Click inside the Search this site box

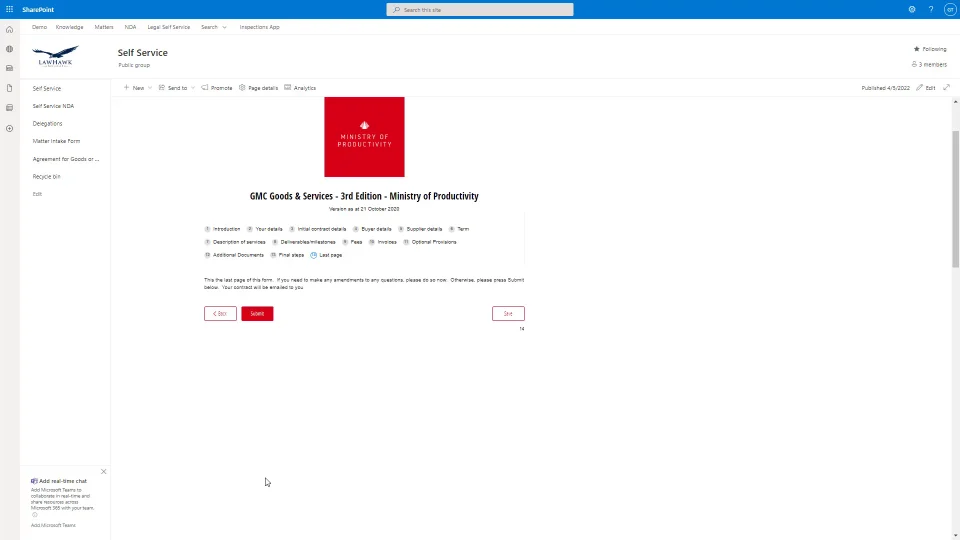point(479,10)
